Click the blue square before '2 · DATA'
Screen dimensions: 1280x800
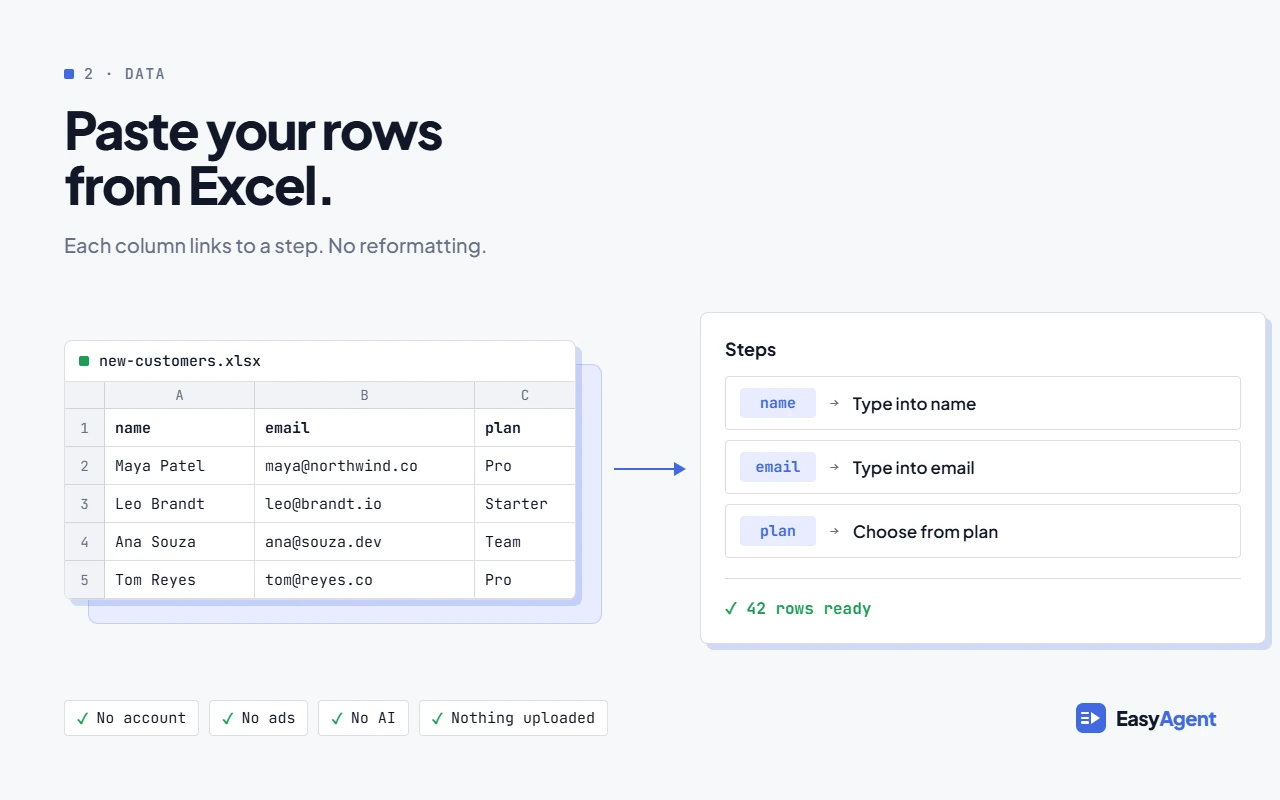point(69,74)
